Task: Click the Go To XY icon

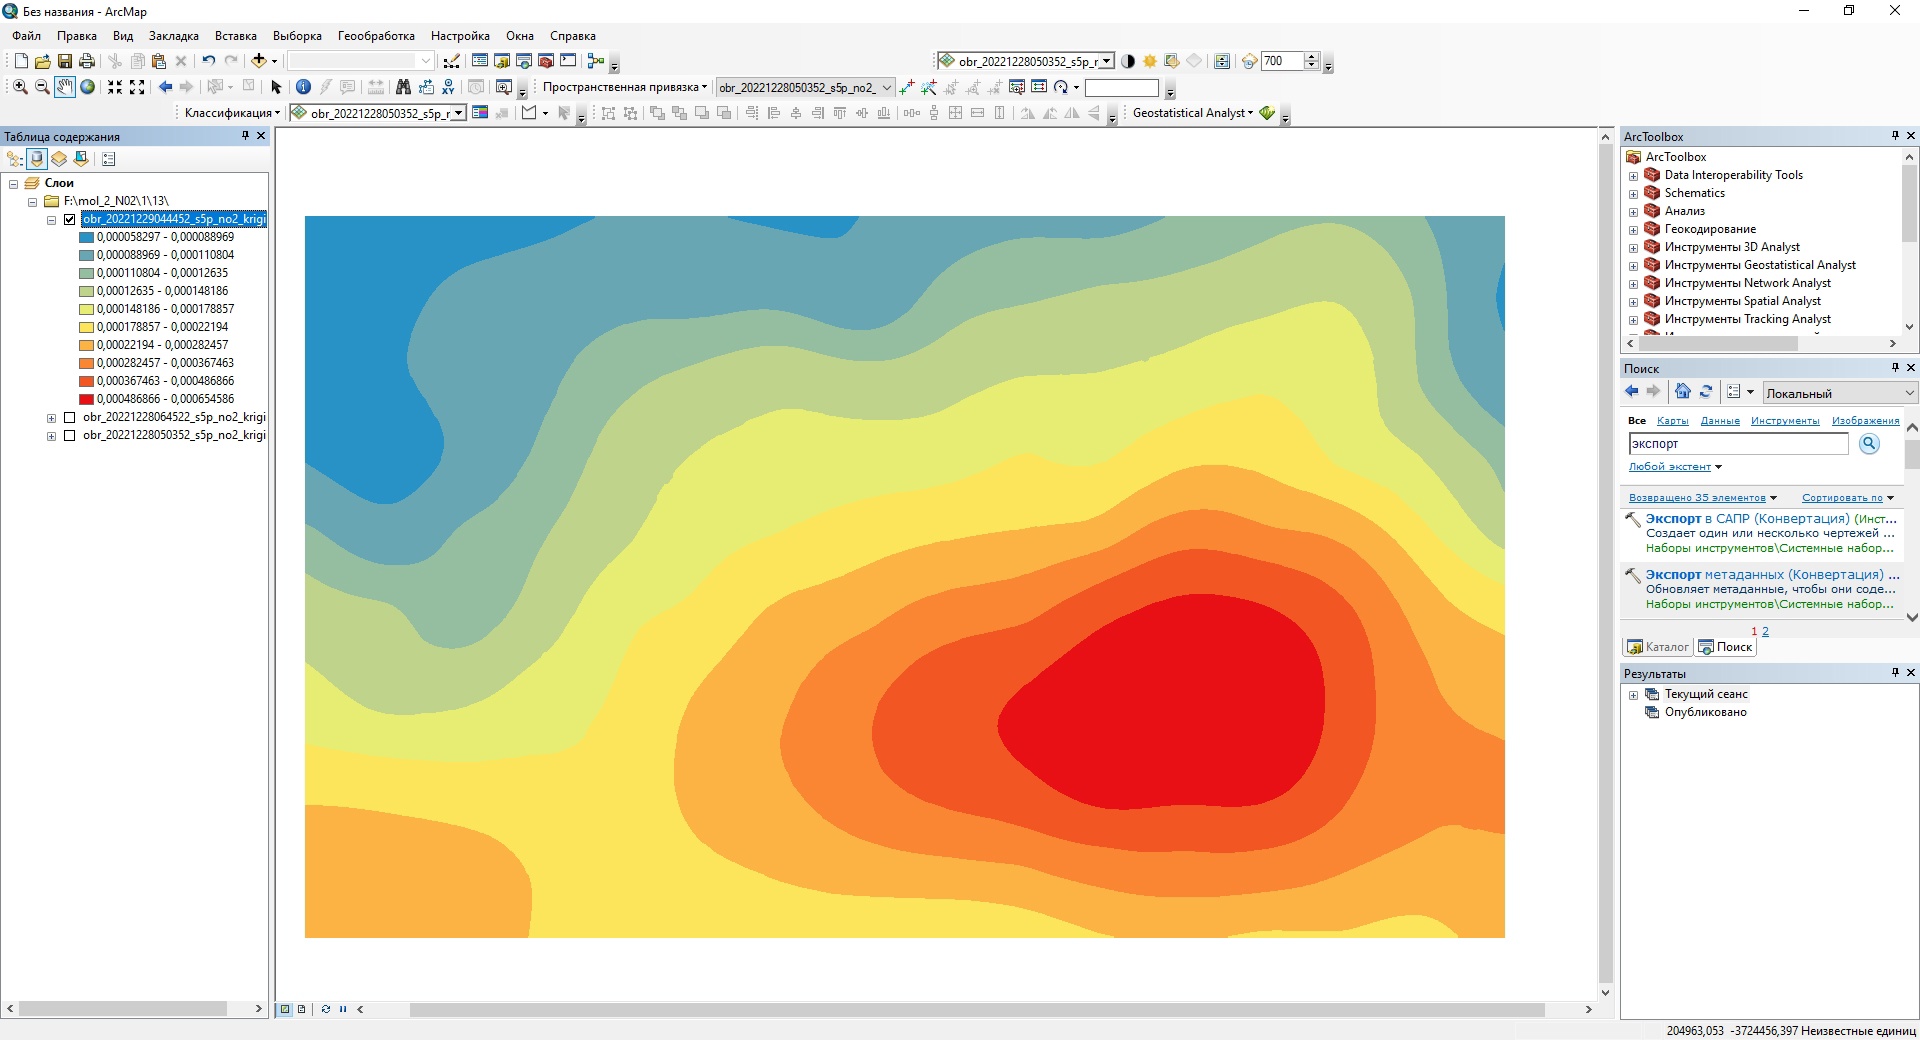Action: point(448,87)
